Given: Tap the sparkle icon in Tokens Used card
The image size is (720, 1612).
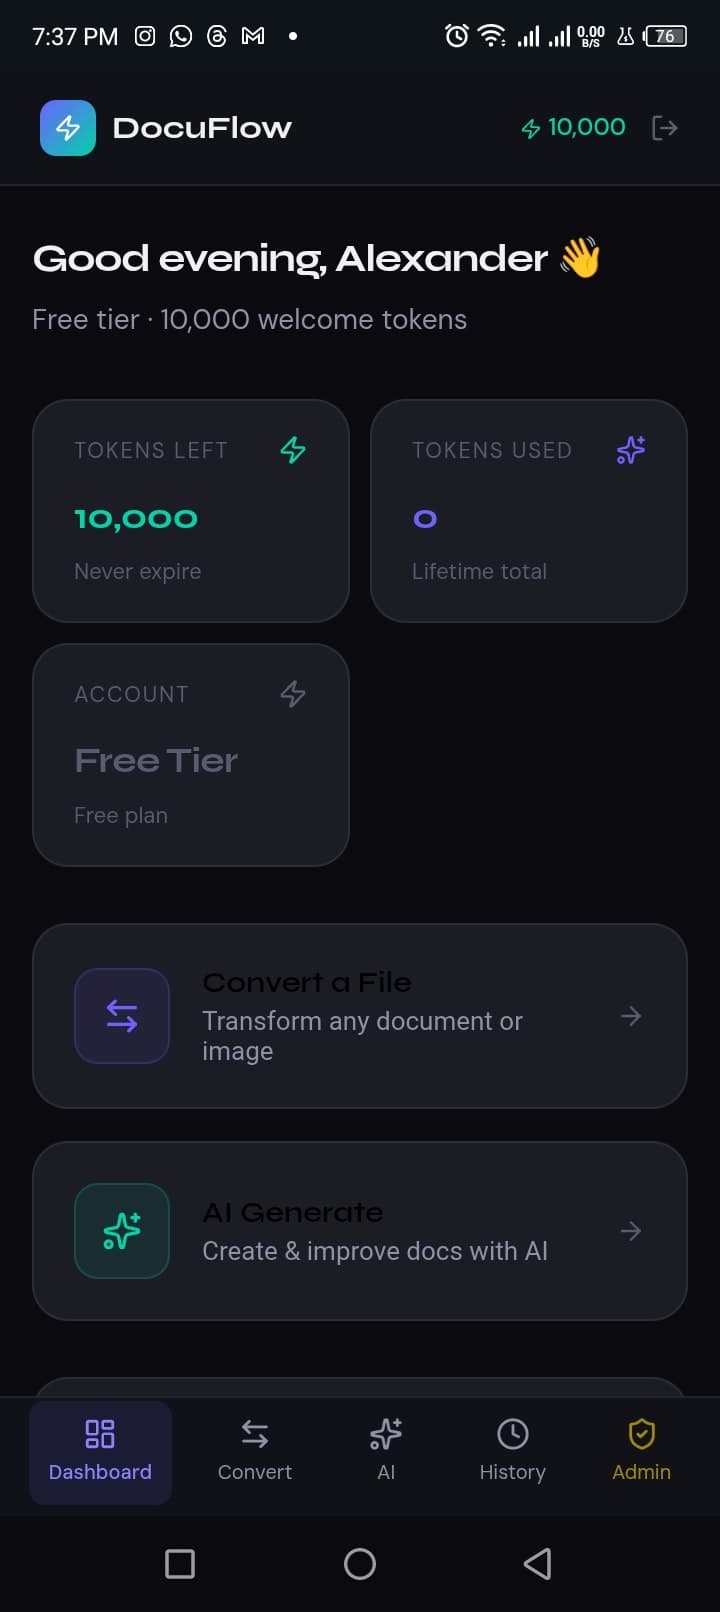Looking at the screenshot, I should [x=631, y=450].
